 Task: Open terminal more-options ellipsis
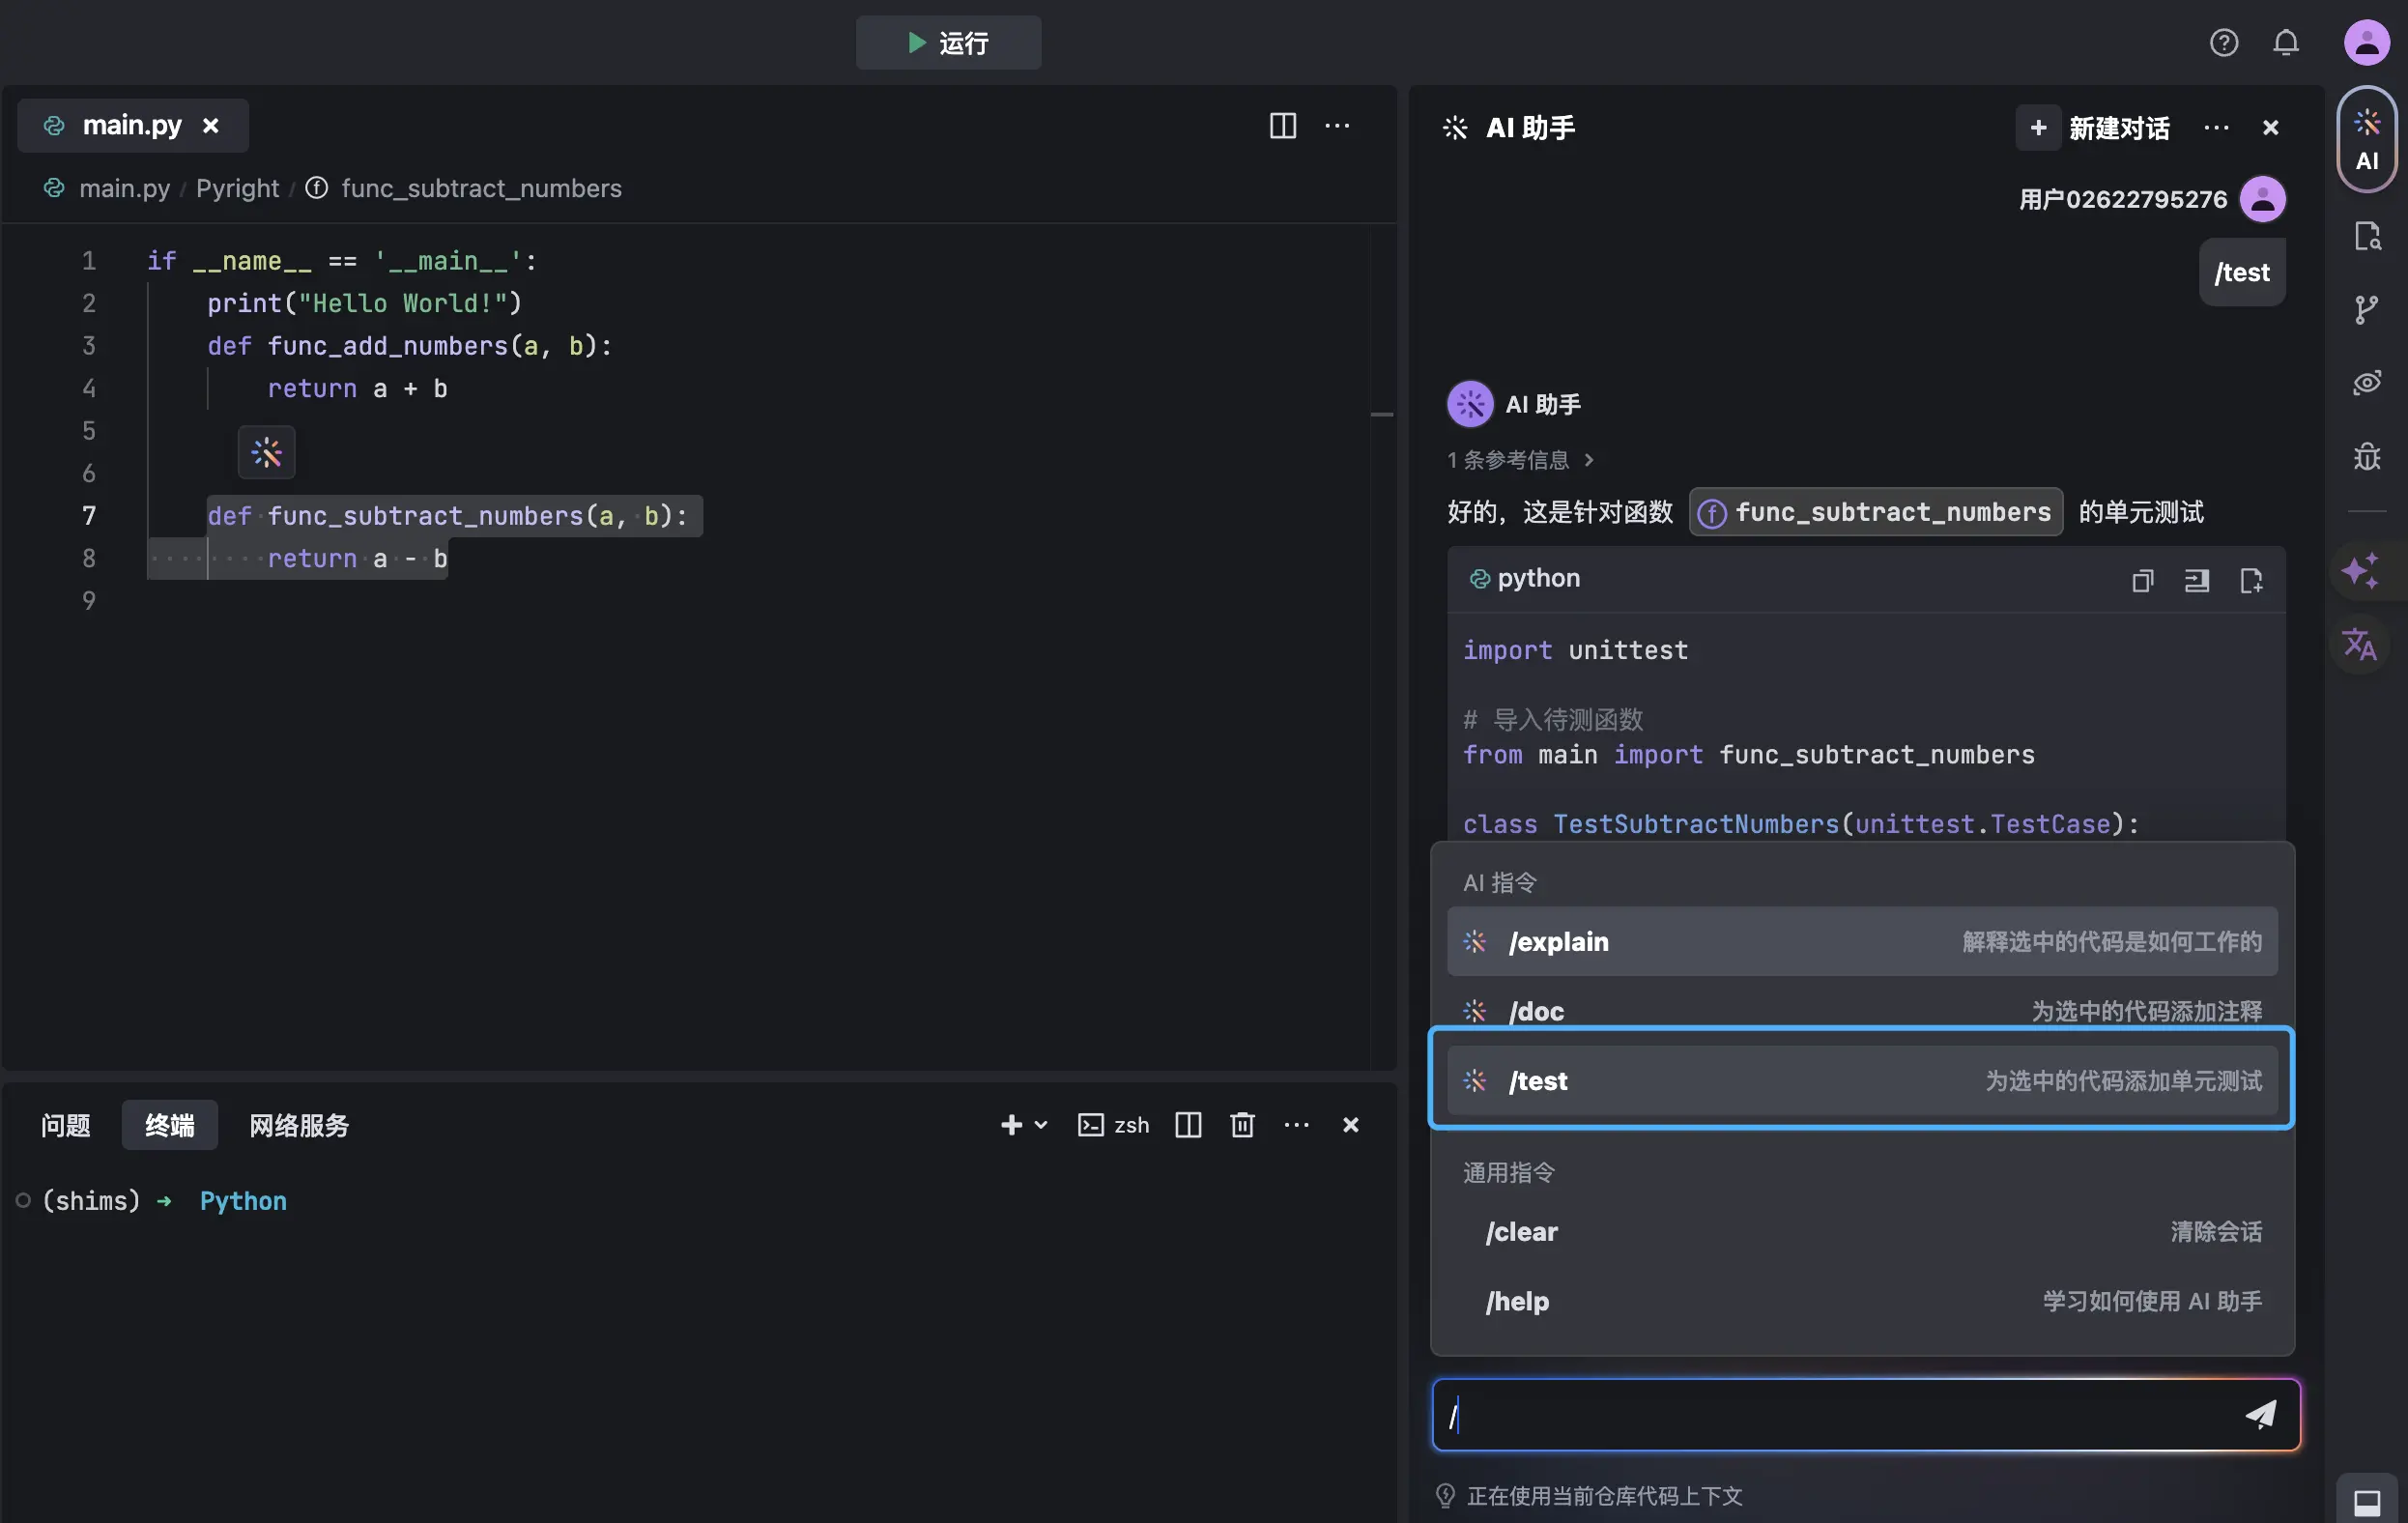point(1297,1125)
